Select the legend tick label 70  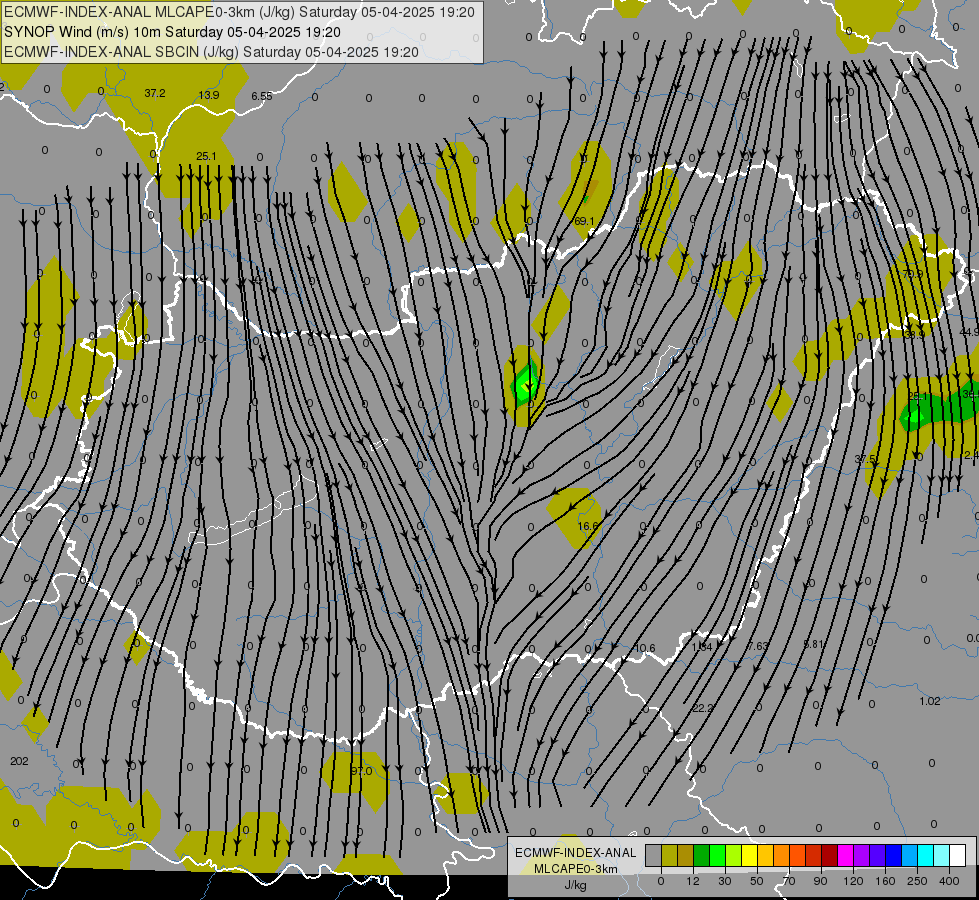coord(789,881)
